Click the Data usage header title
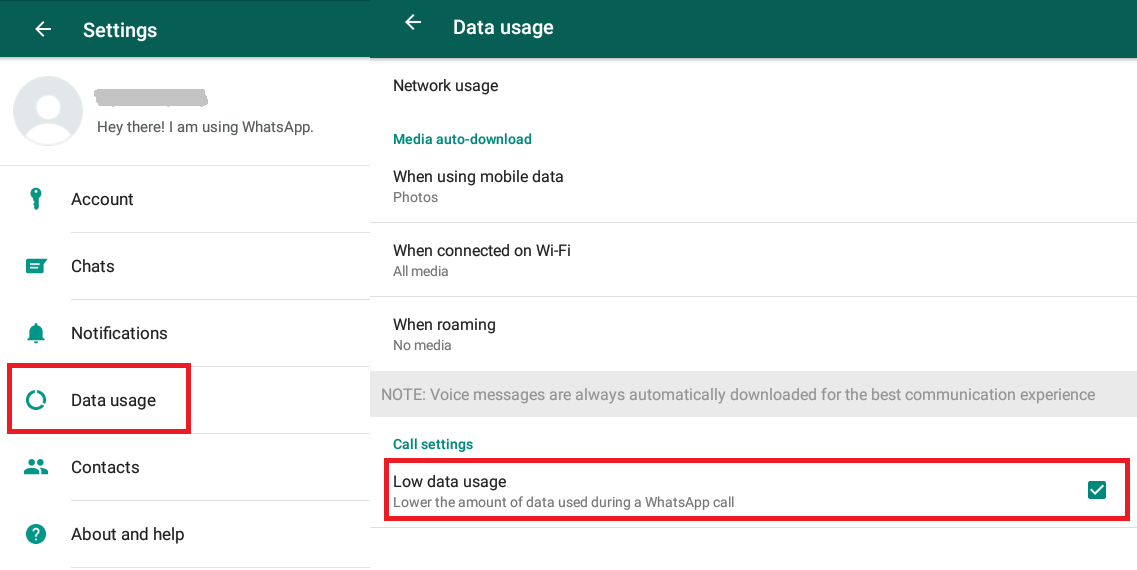Image resolution: width=1137 pixels, height=570 pixels. coord(503,28)
